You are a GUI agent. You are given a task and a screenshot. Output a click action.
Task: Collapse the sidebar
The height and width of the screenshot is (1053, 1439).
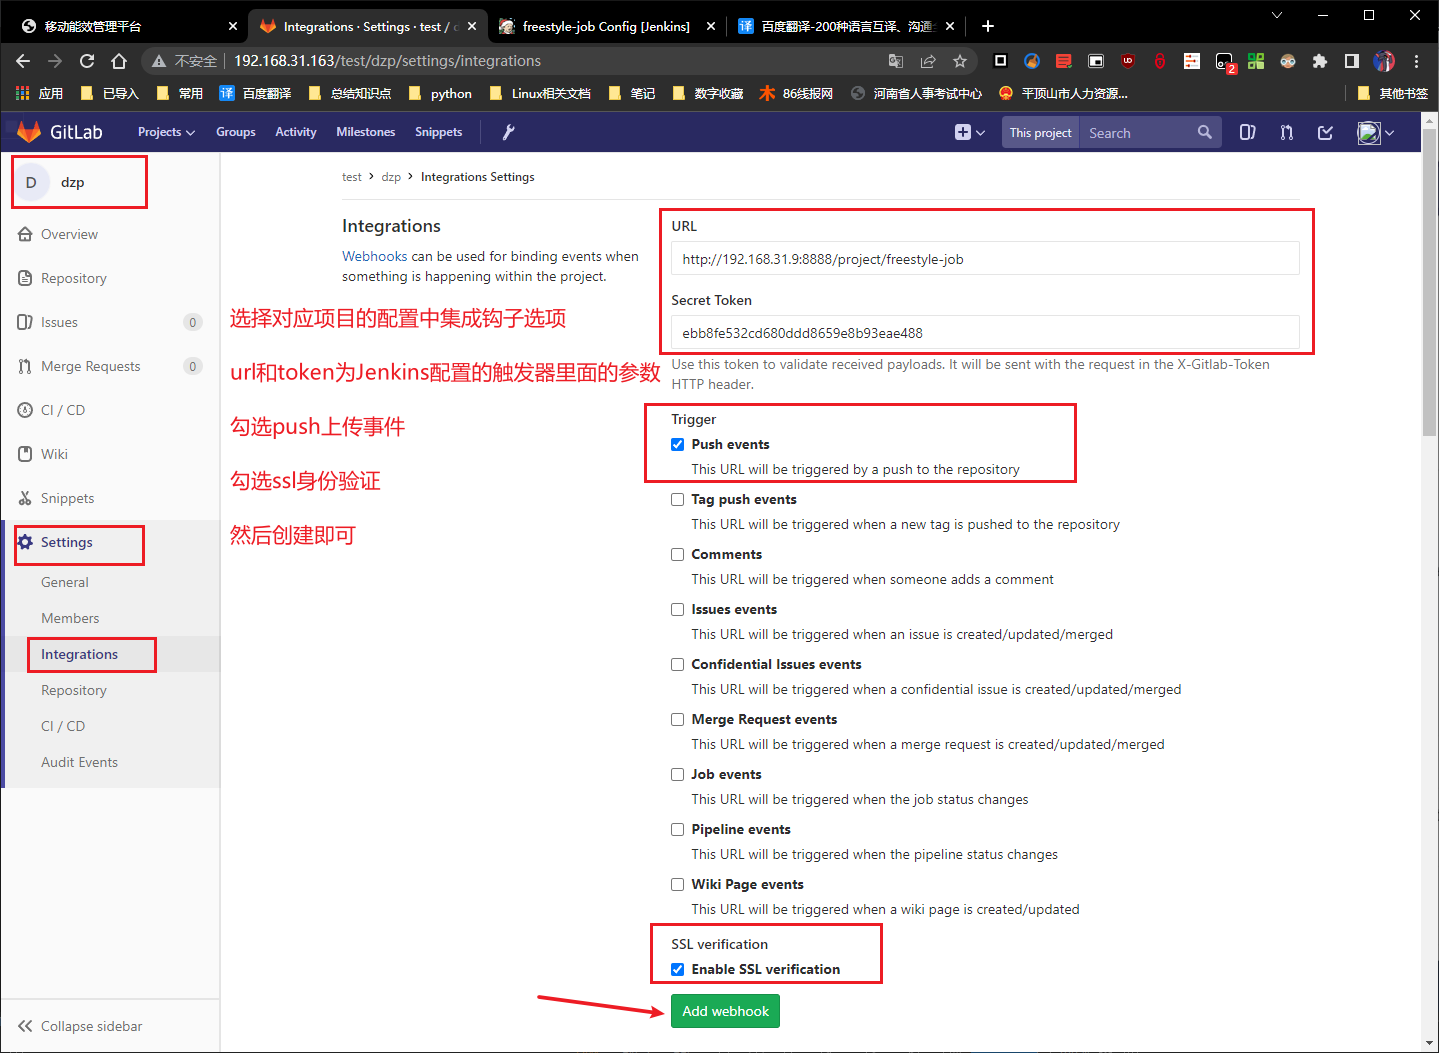pos(80,1026)
